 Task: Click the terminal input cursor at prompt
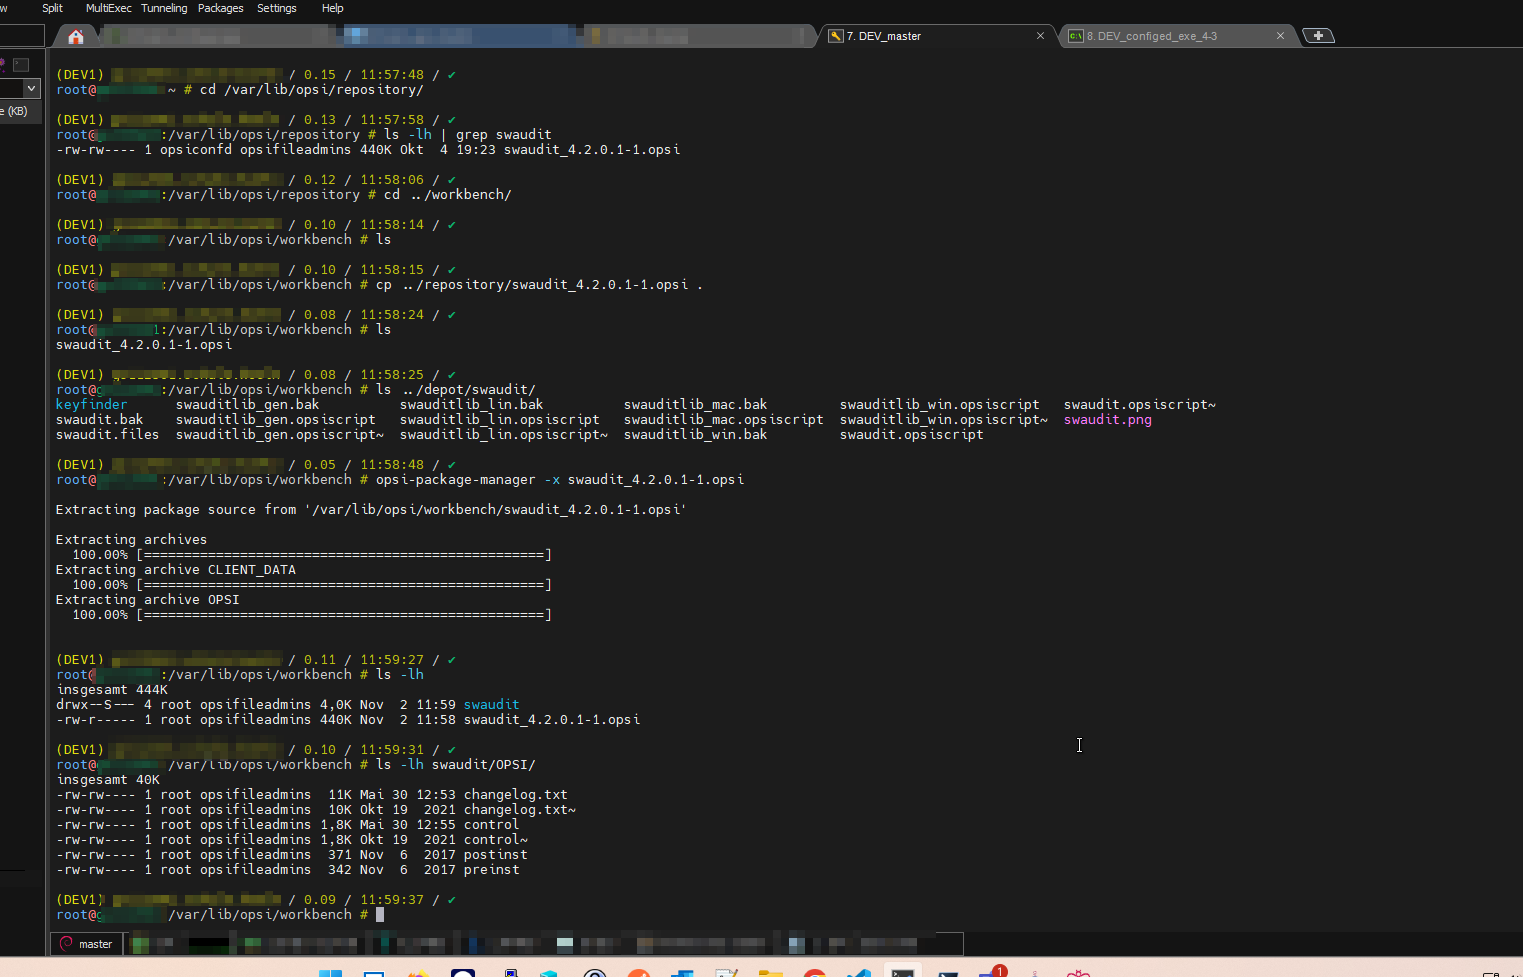pos(380,914)
